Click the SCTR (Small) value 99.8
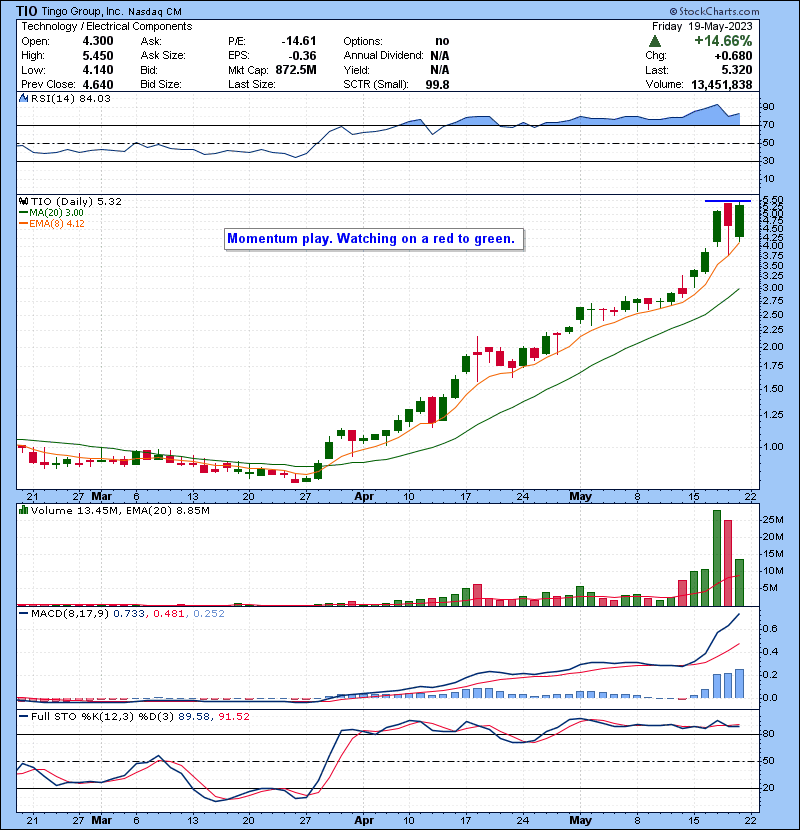This screenshot has height=830, width=800. click(437, 84)
